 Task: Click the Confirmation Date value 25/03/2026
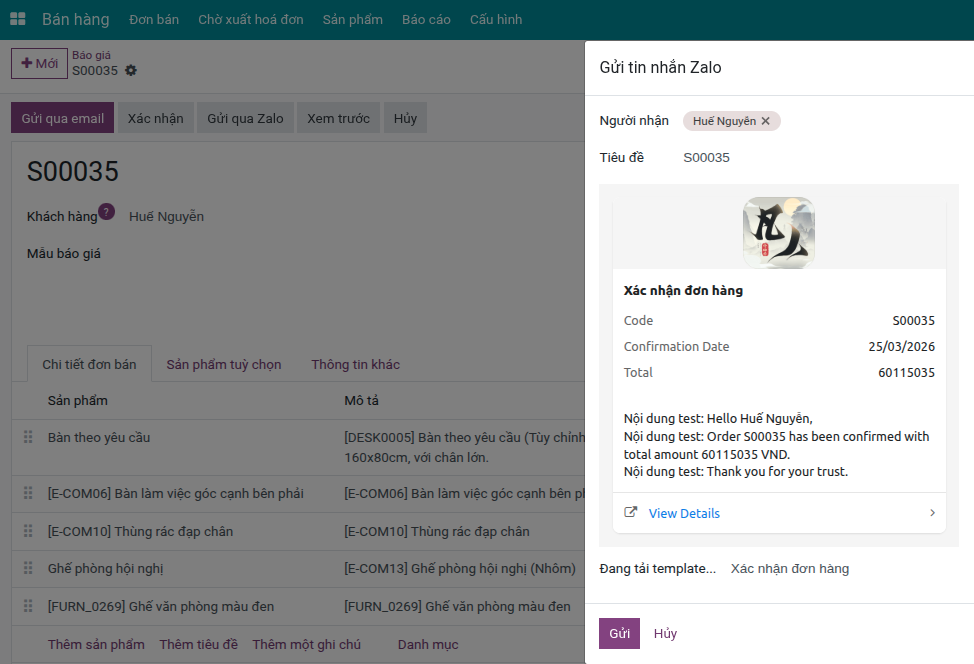[901, 346]
